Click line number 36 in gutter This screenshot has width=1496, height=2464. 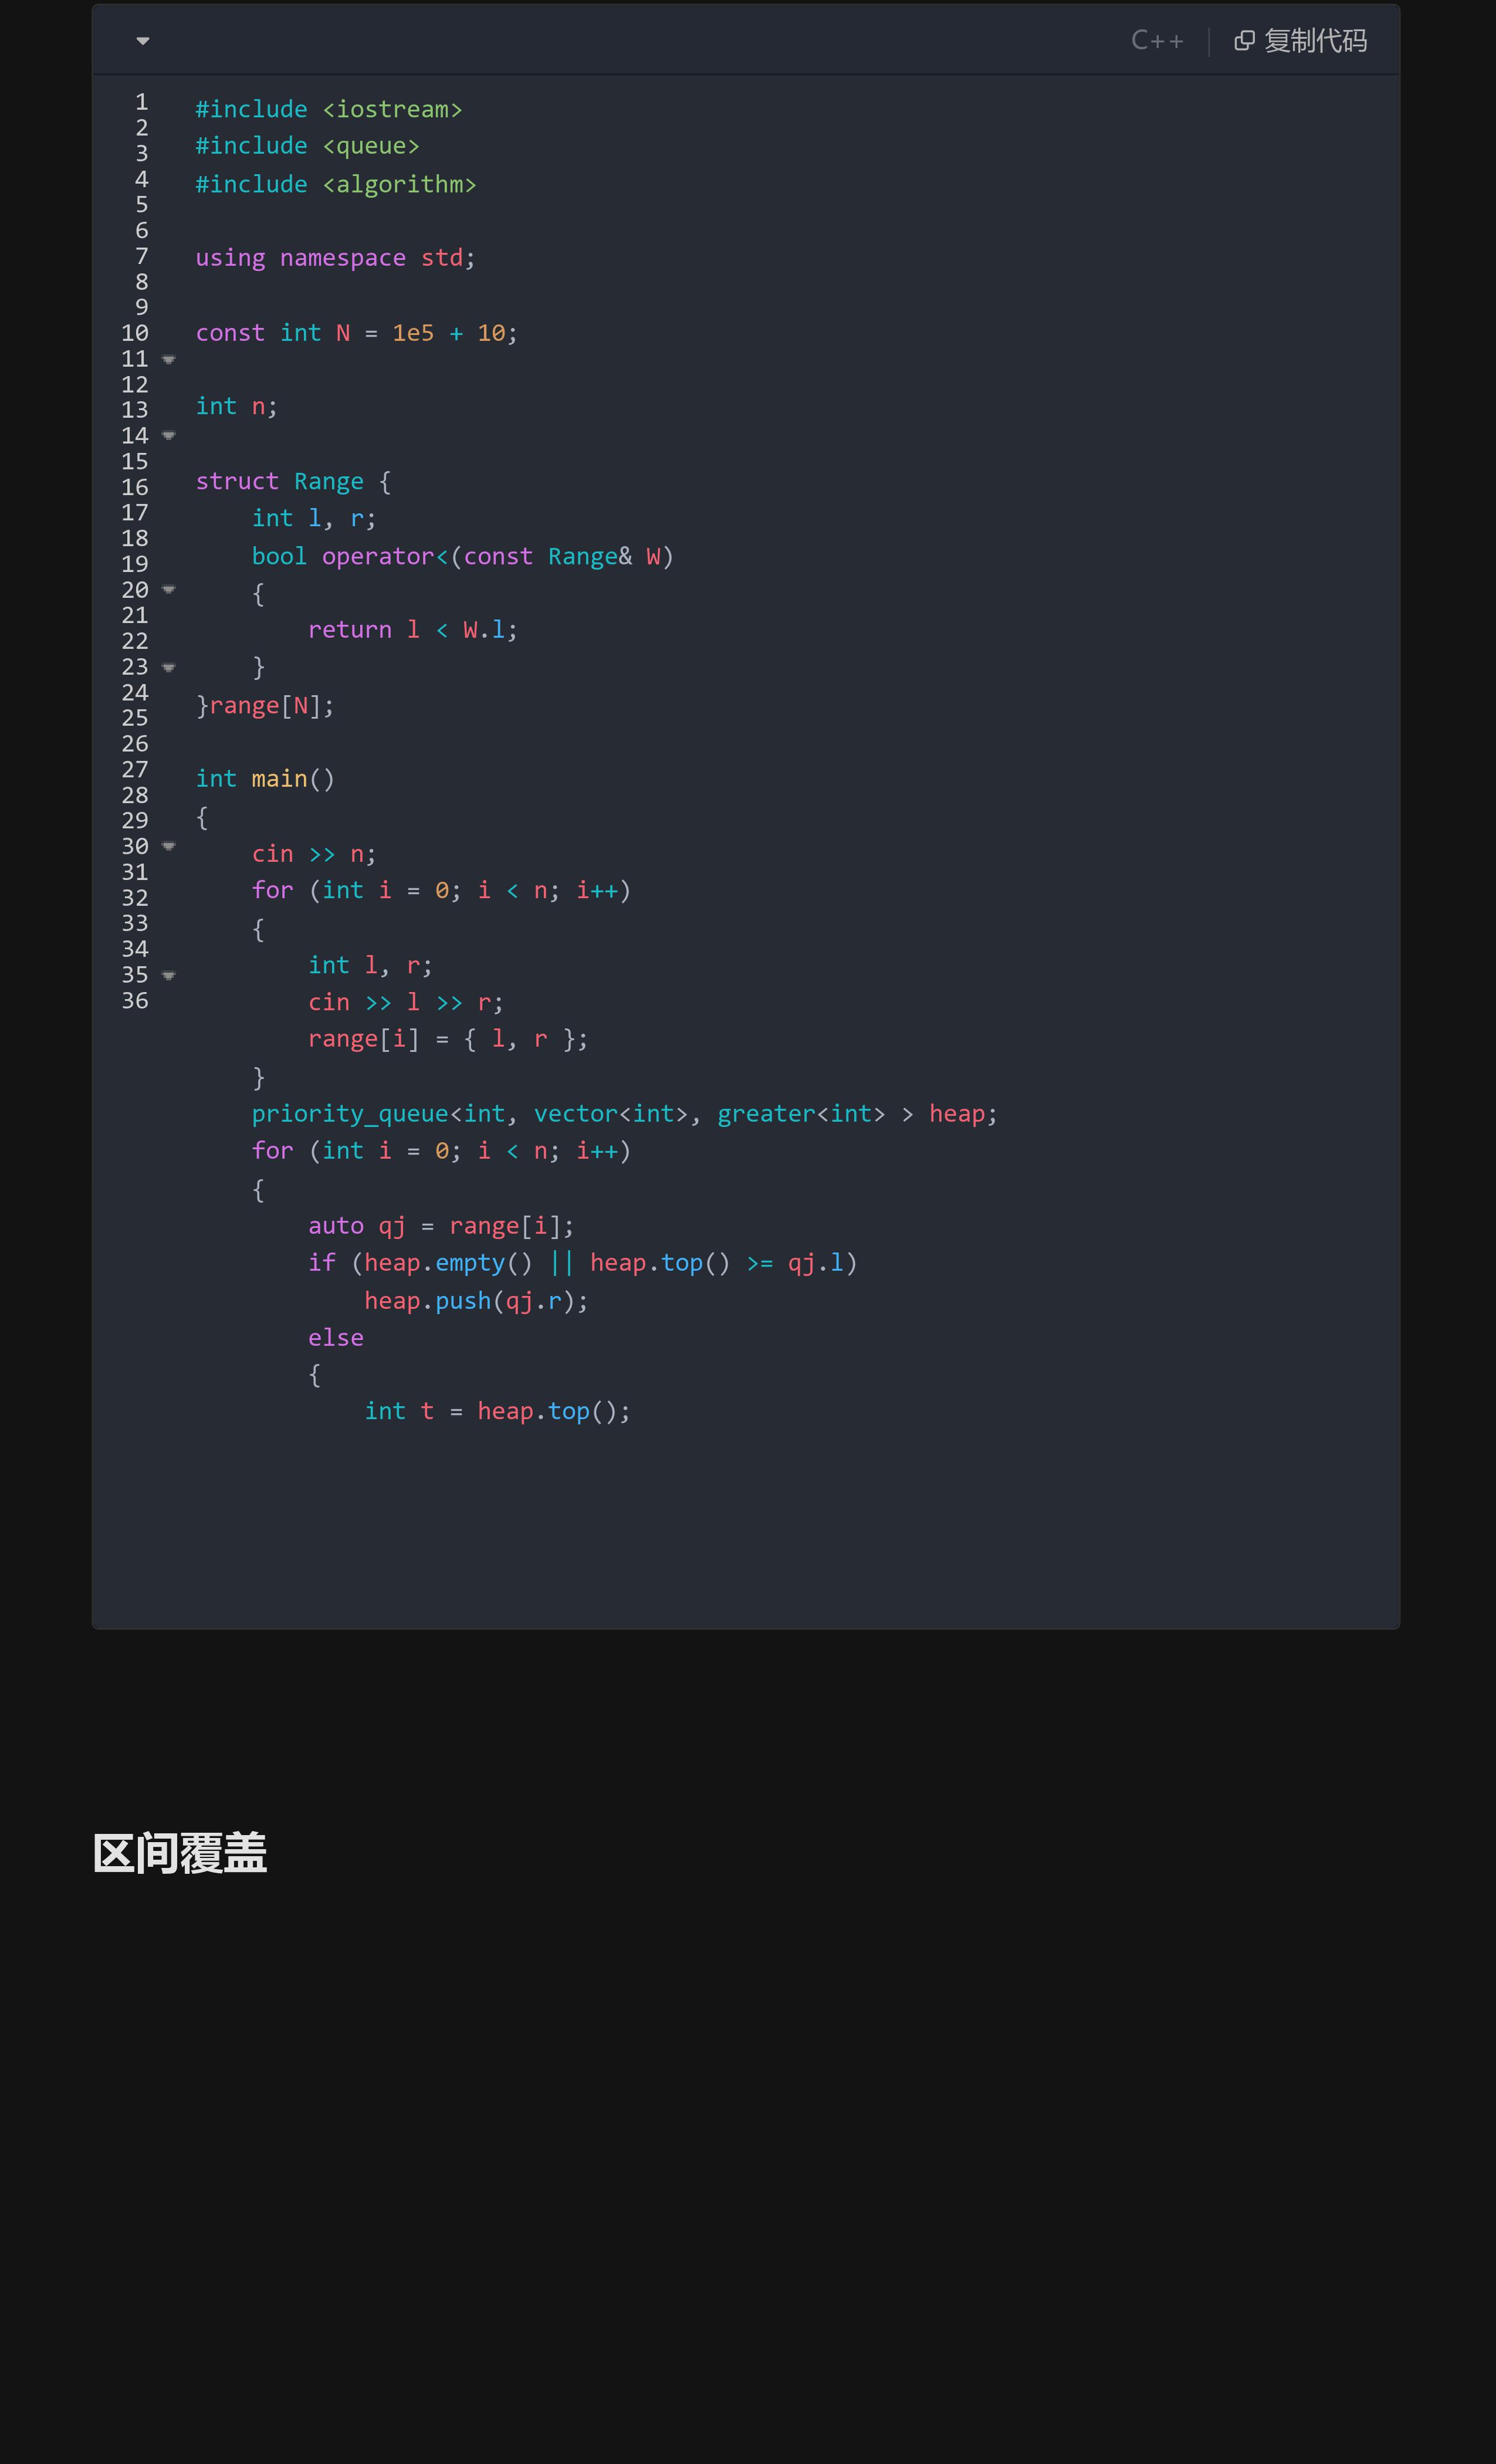135,1001
